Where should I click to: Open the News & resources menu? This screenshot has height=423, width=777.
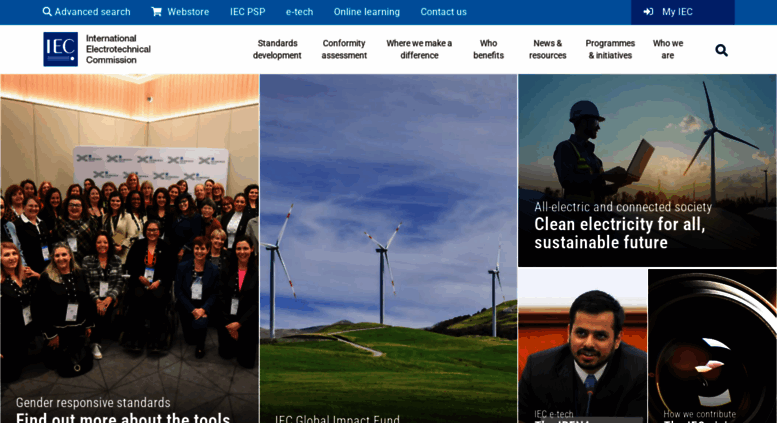coord(548,49)
